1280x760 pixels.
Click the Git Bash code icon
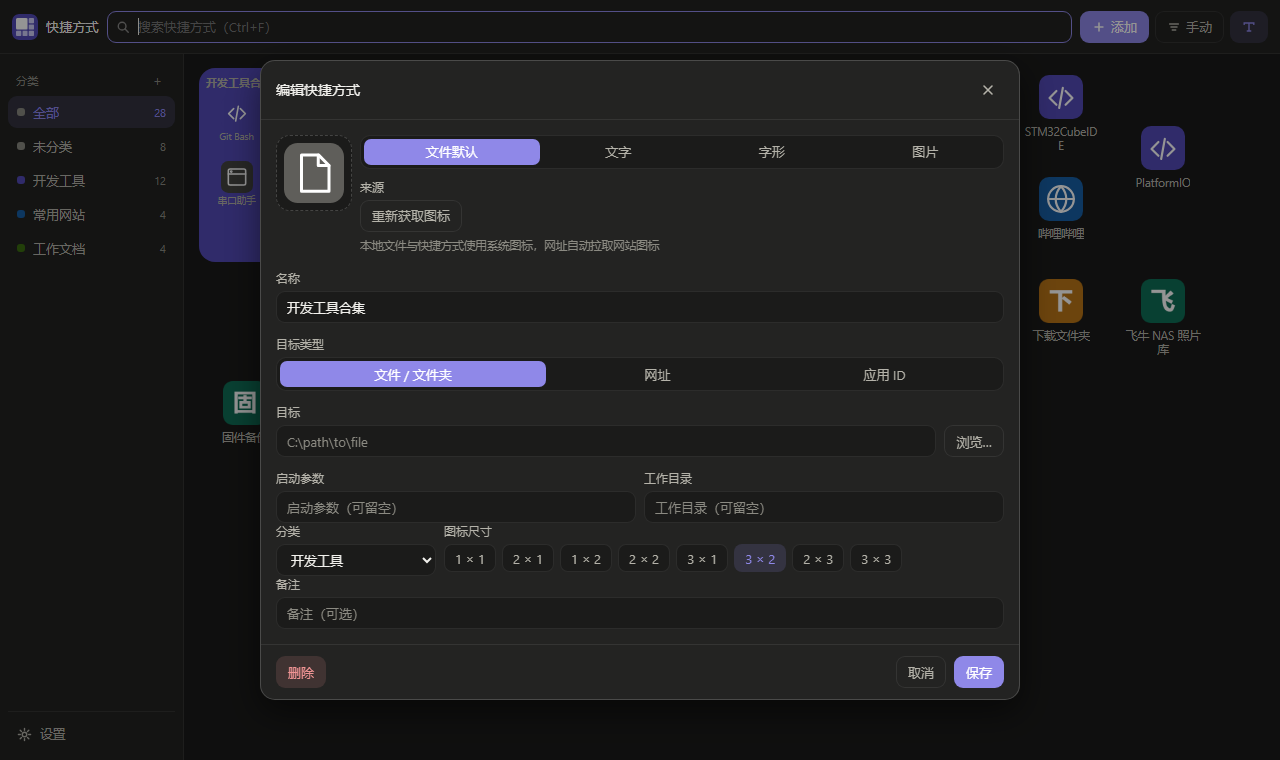(237, 113)
